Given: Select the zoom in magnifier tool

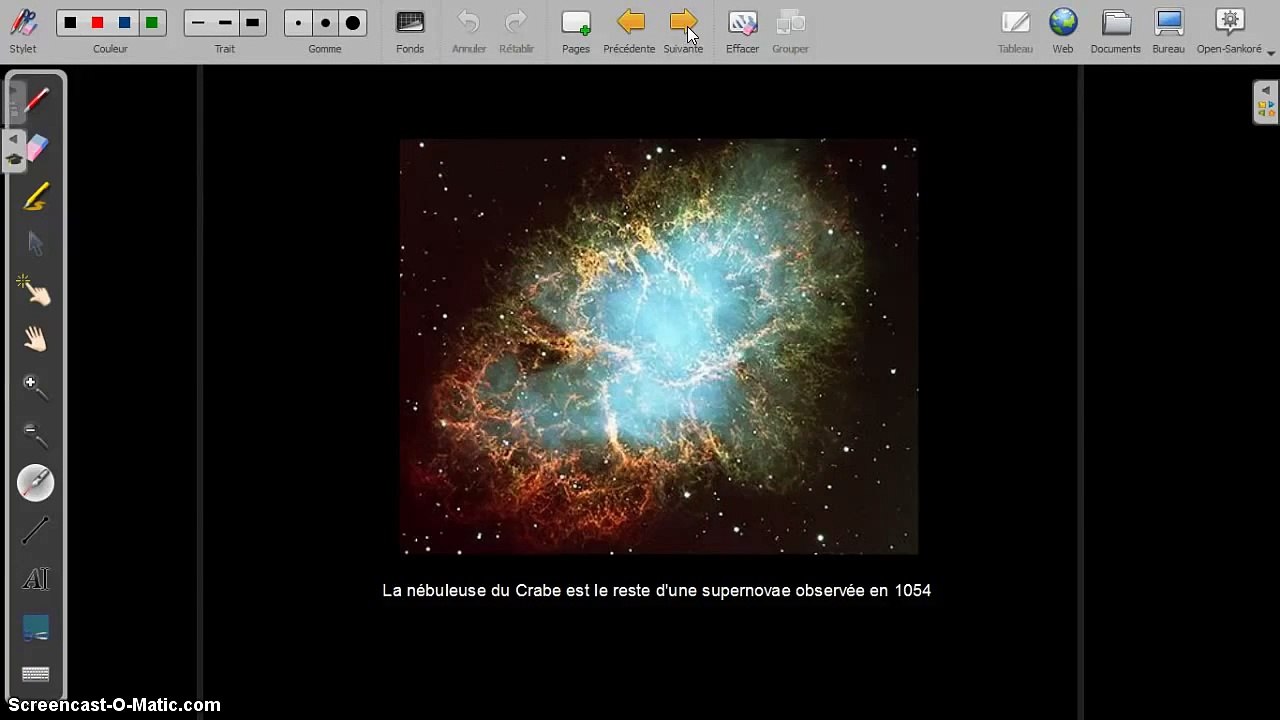Looking at the screenshot, I should pyautogui.click(x=36, y=388).
